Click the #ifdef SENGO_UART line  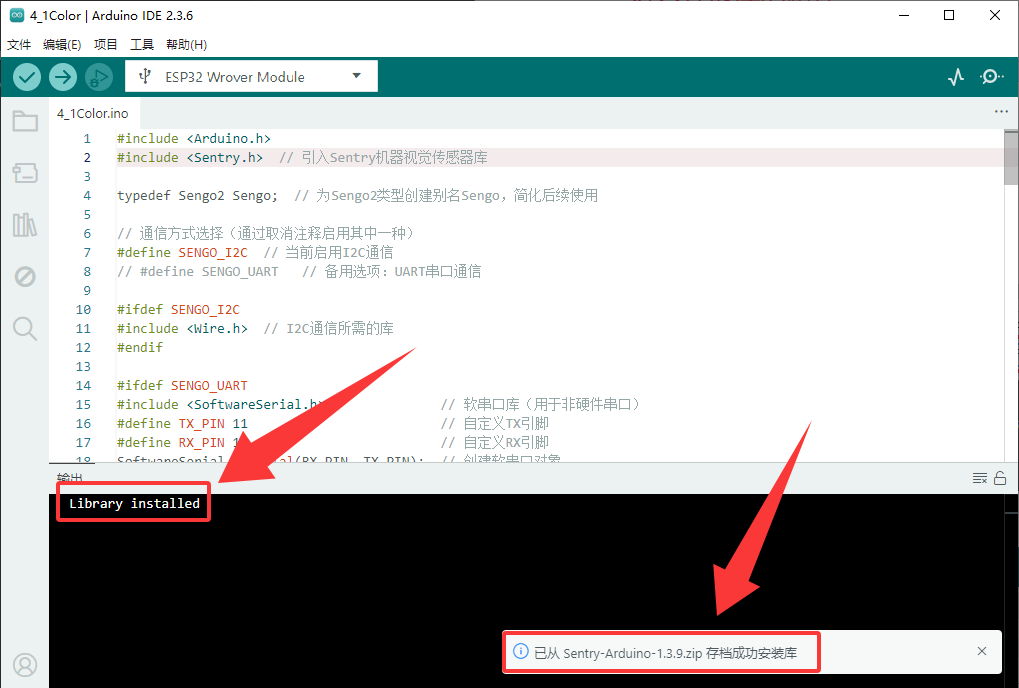182,386
